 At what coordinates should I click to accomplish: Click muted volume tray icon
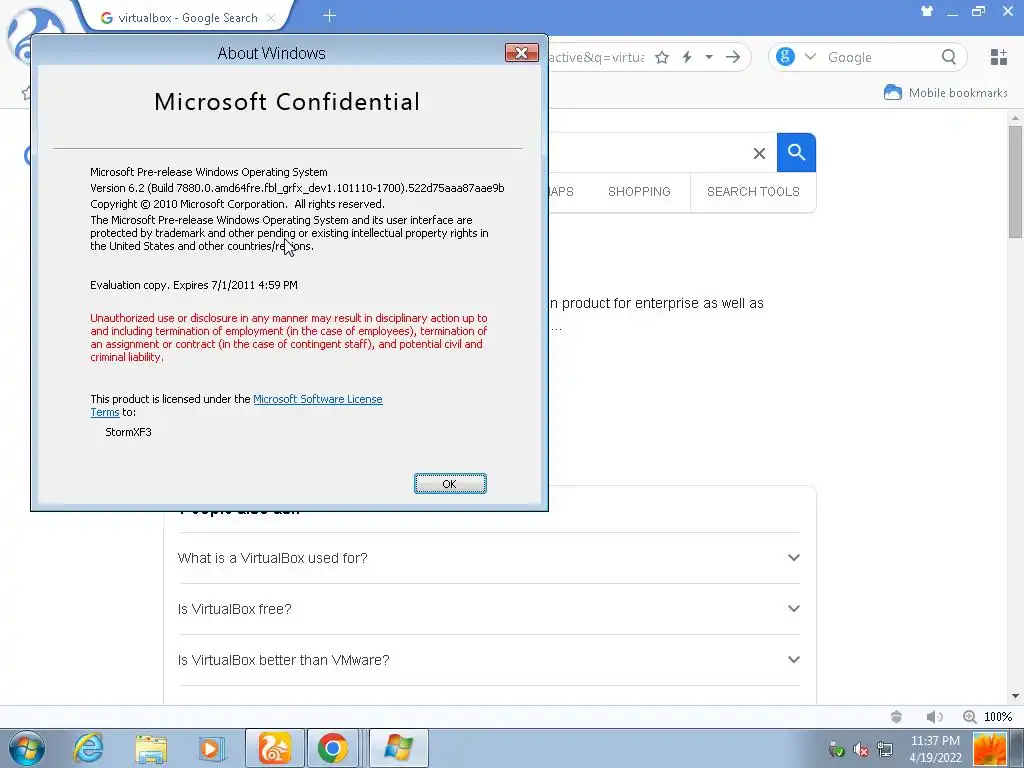coord(860,749)
